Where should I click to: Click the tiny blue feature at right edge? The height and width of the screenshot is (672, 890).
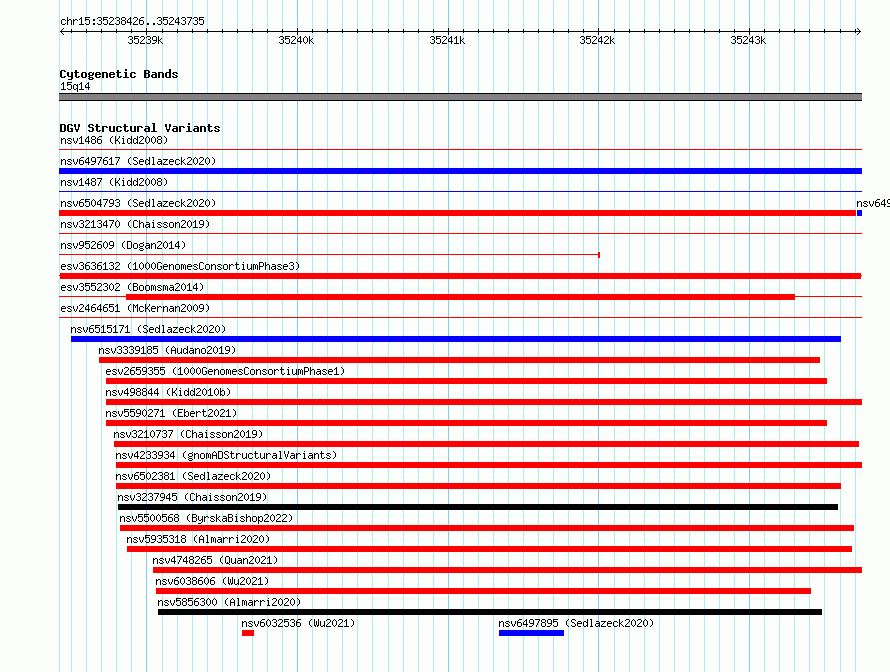pyautogui.click(x=859, y=213)
